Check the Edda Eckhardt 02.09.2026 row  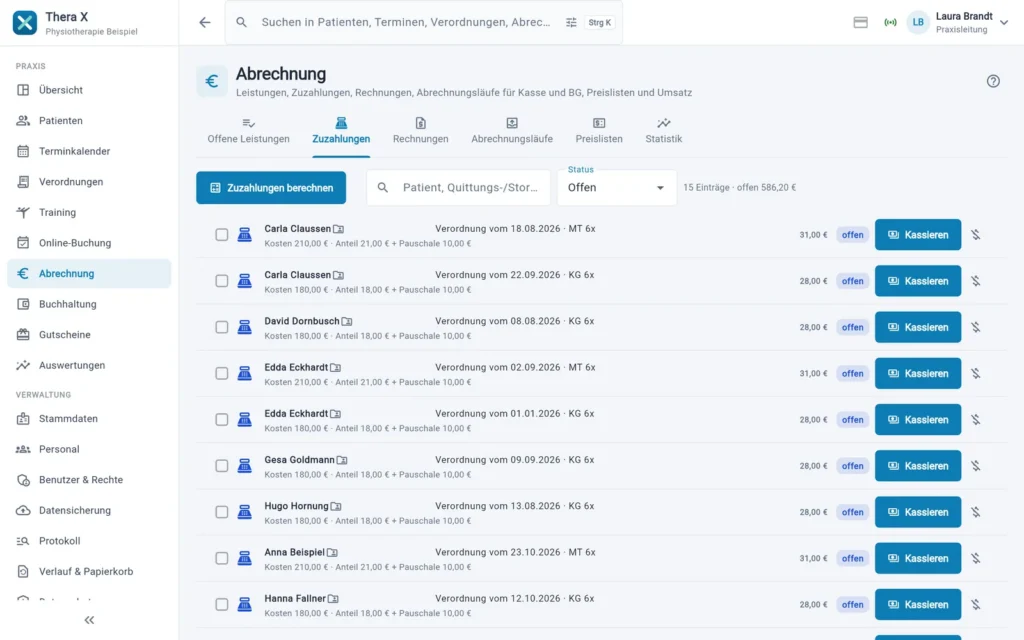click(x=222, y=374)
